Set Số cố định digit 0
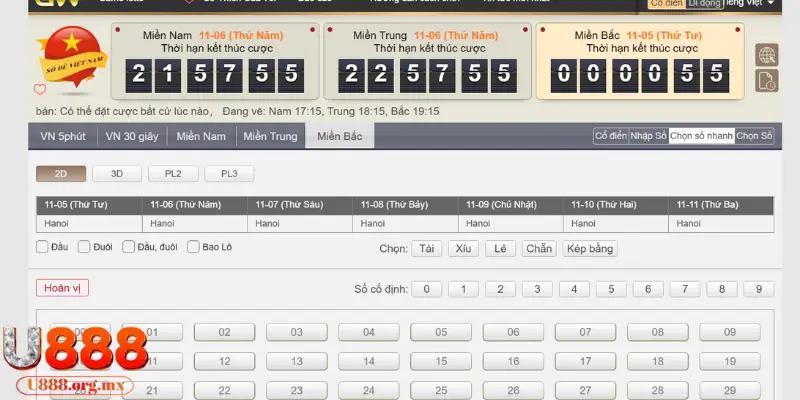Viewport: 800px width, 400px height. (427, 289)
